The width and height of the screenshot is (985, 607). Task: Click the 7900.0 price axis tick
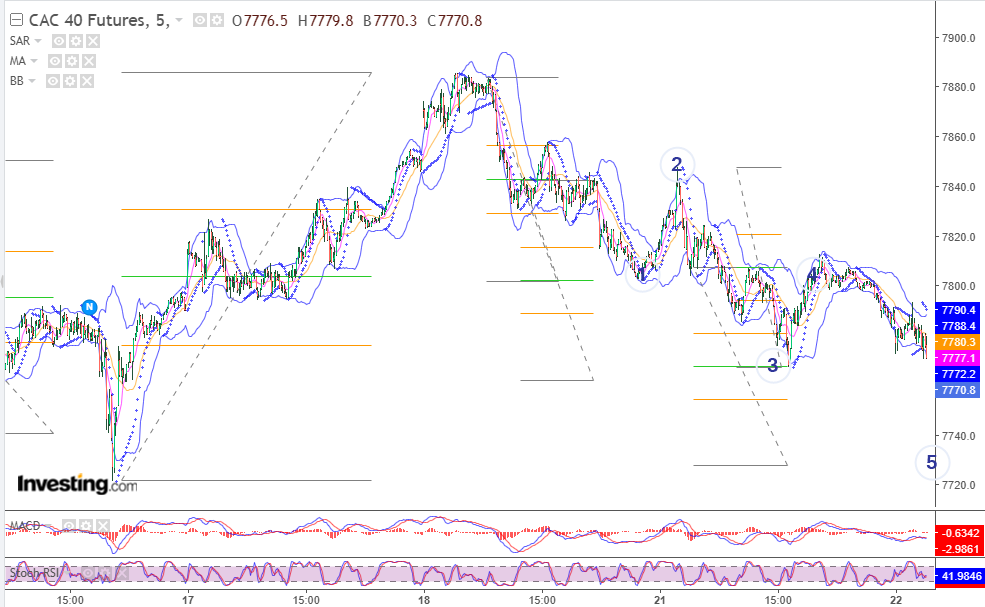[x=958, y=38]
